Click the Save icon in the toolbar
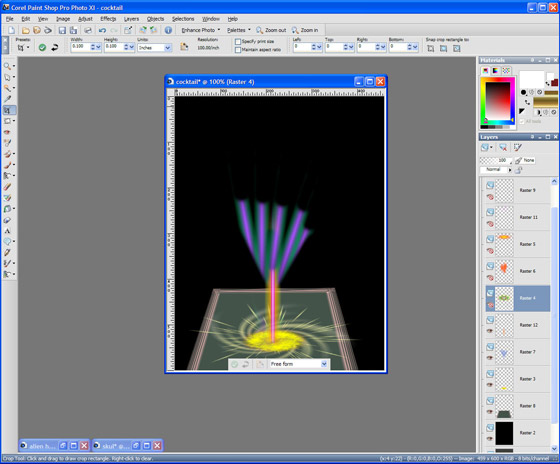 (x=62, y=30)
